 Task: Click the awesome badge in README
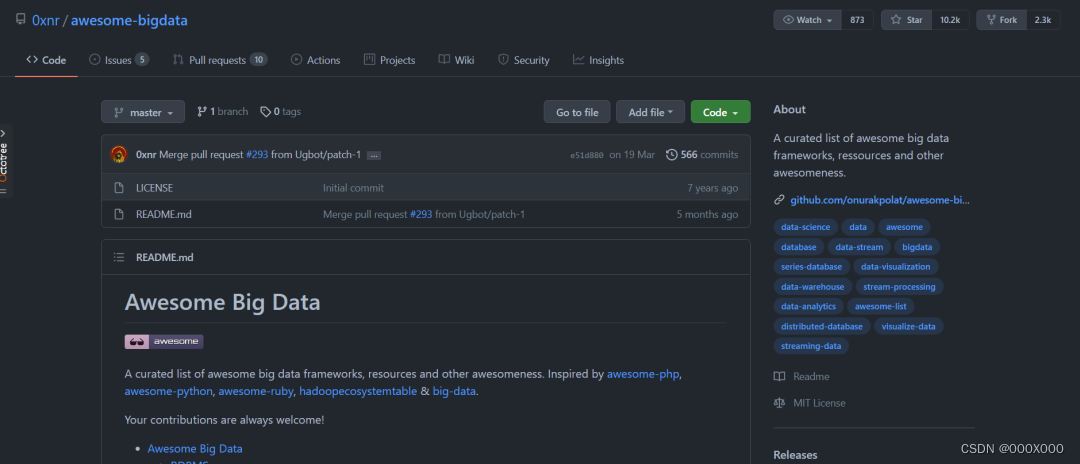point(164,341)
